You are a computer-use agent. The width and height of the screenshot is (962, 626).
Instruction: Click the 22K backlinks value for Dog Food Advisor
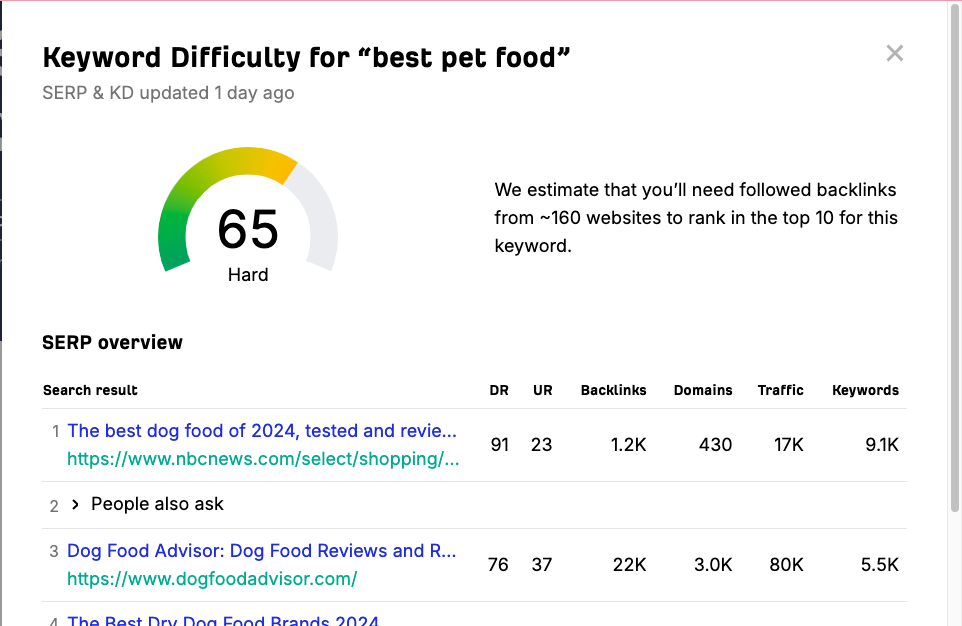click(x=629, y=565)
